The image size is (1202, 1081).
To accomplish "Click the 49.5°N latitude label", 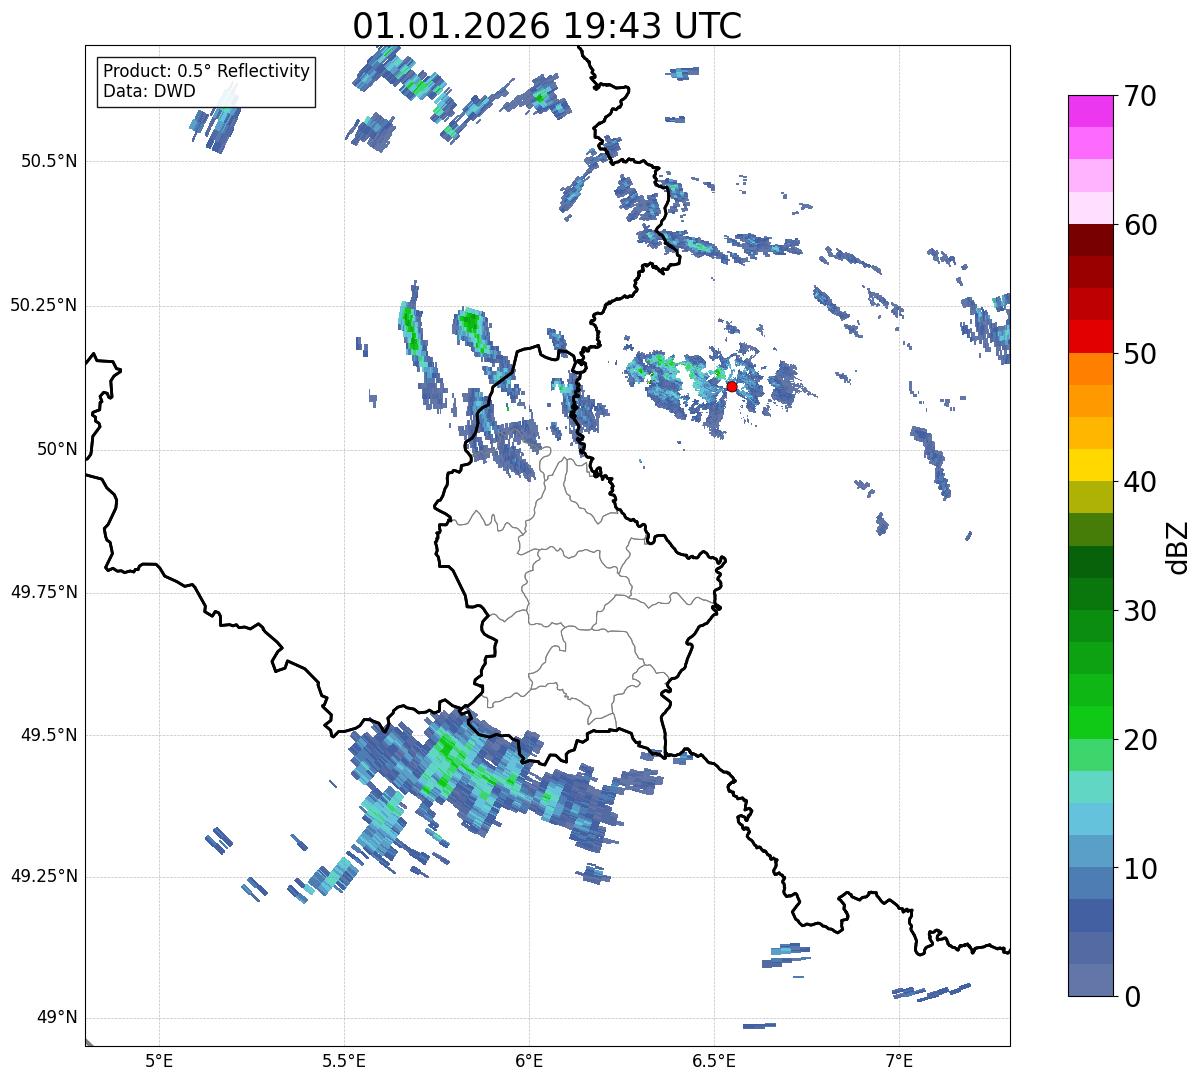I will click(x=48, y=735).
